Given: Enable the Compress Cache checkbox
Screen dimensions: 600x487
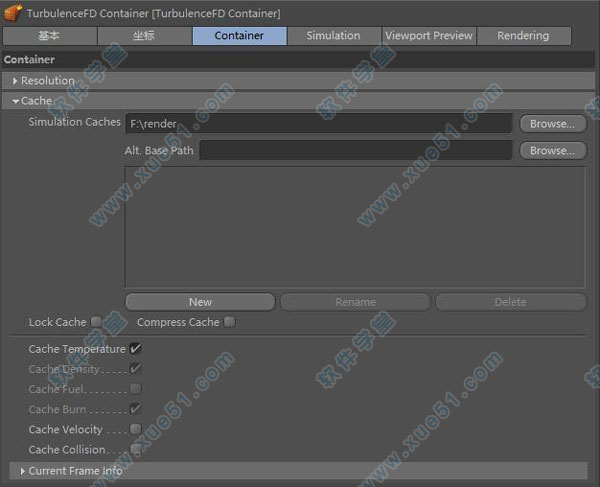Looking at the screenshot, I should click(x=230, y=322).
